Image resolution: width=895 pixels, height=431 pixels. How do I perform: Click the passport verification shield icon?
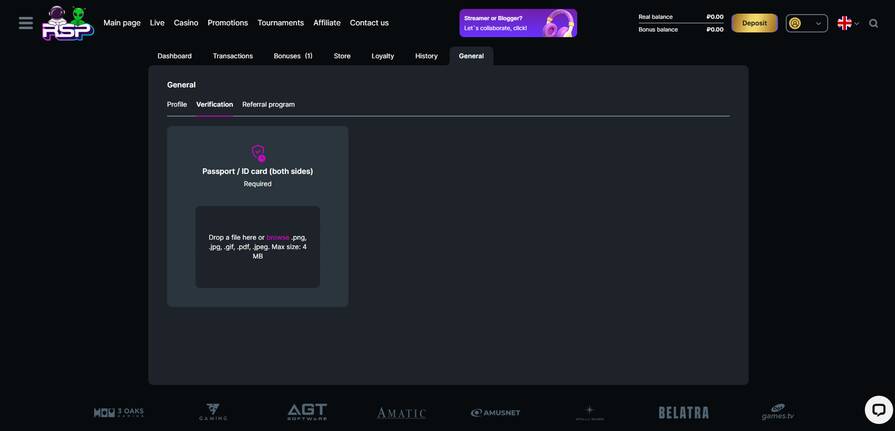pos(258,153)
